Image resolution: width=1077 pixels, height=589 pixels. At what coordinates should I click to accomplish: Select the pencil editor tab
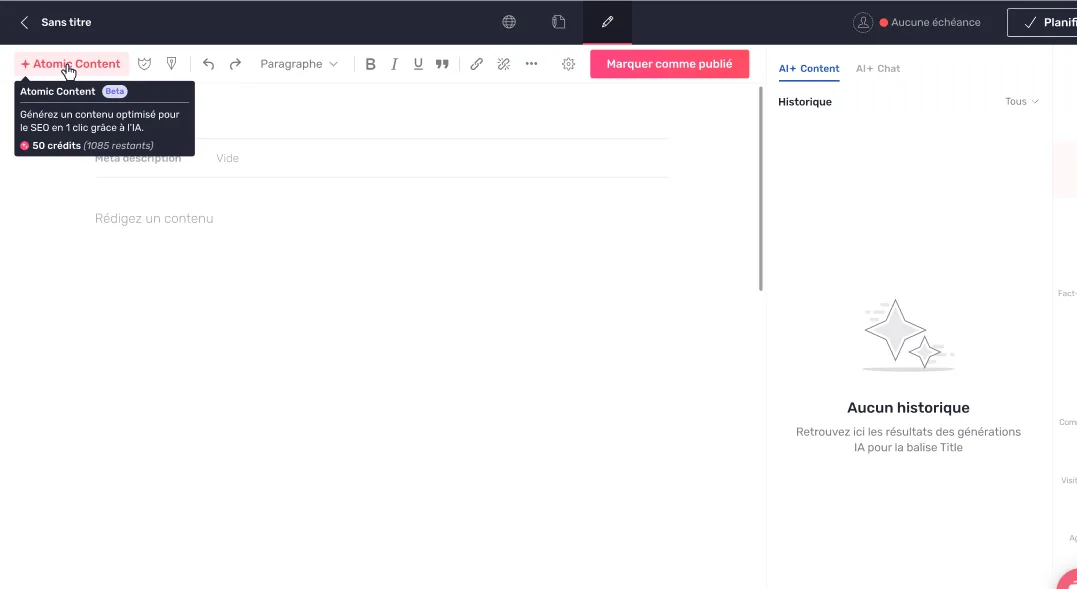point(607,22)
